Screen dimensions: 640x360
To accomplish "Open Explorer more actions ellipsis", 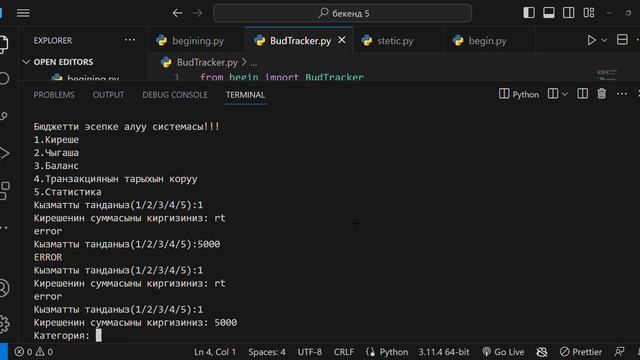I will click(x=129, y=40).
